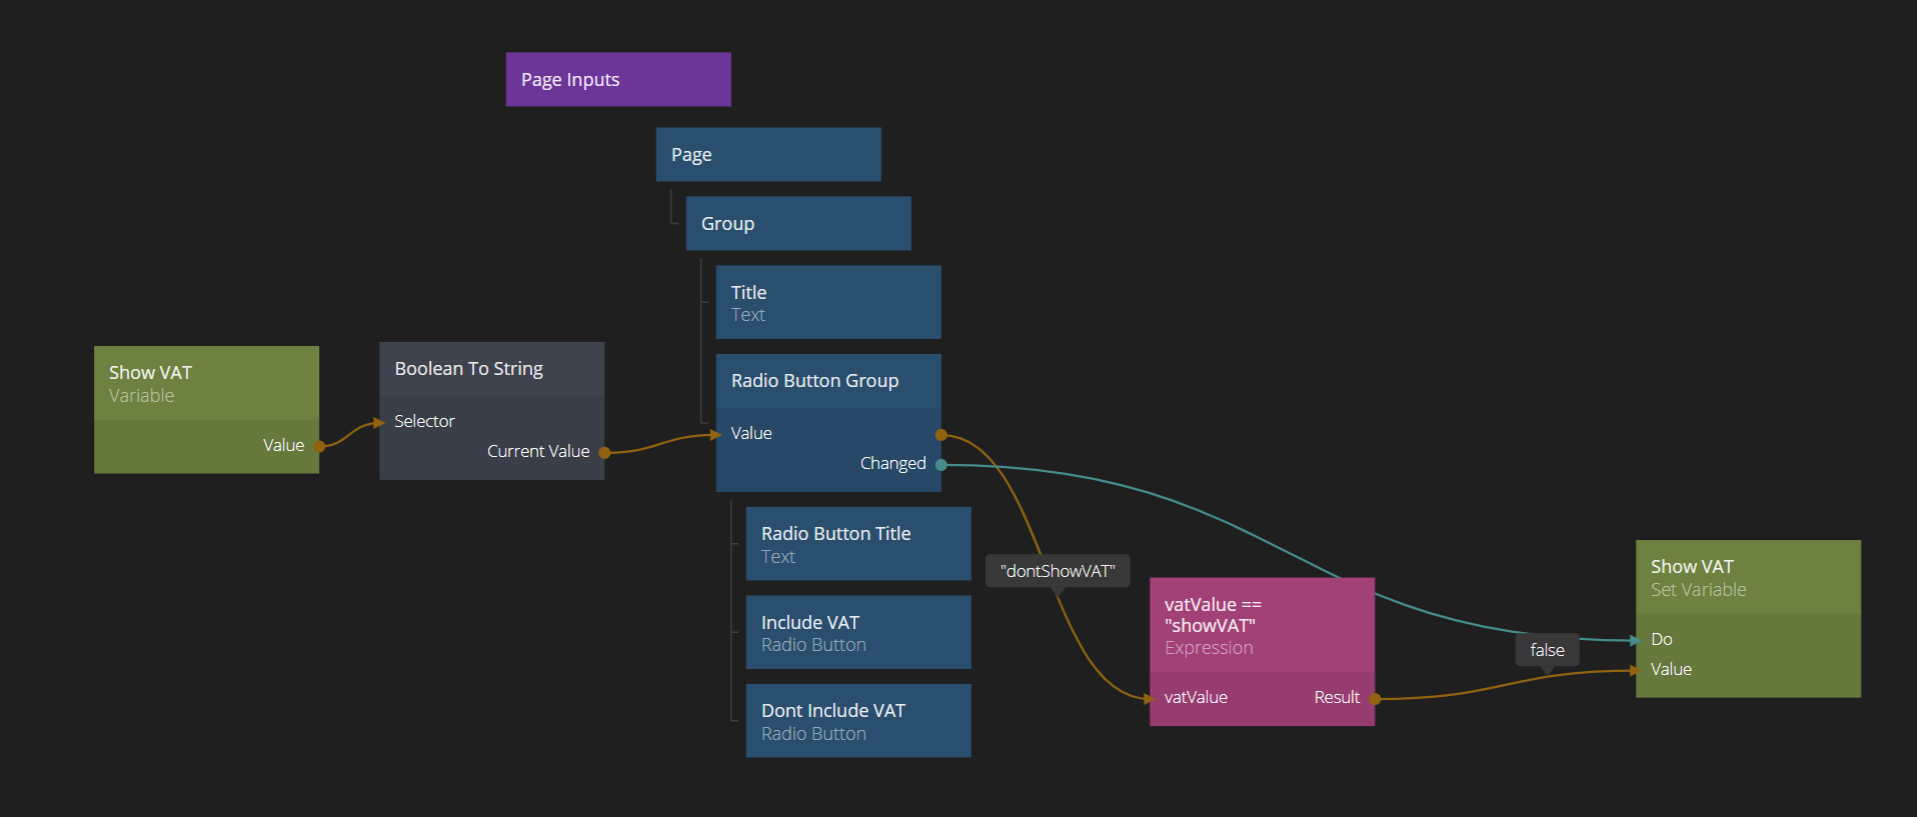The width and height of the screenshot is (1917, 817).
Task: Click the Selector input port arrow
Action: 380,422
